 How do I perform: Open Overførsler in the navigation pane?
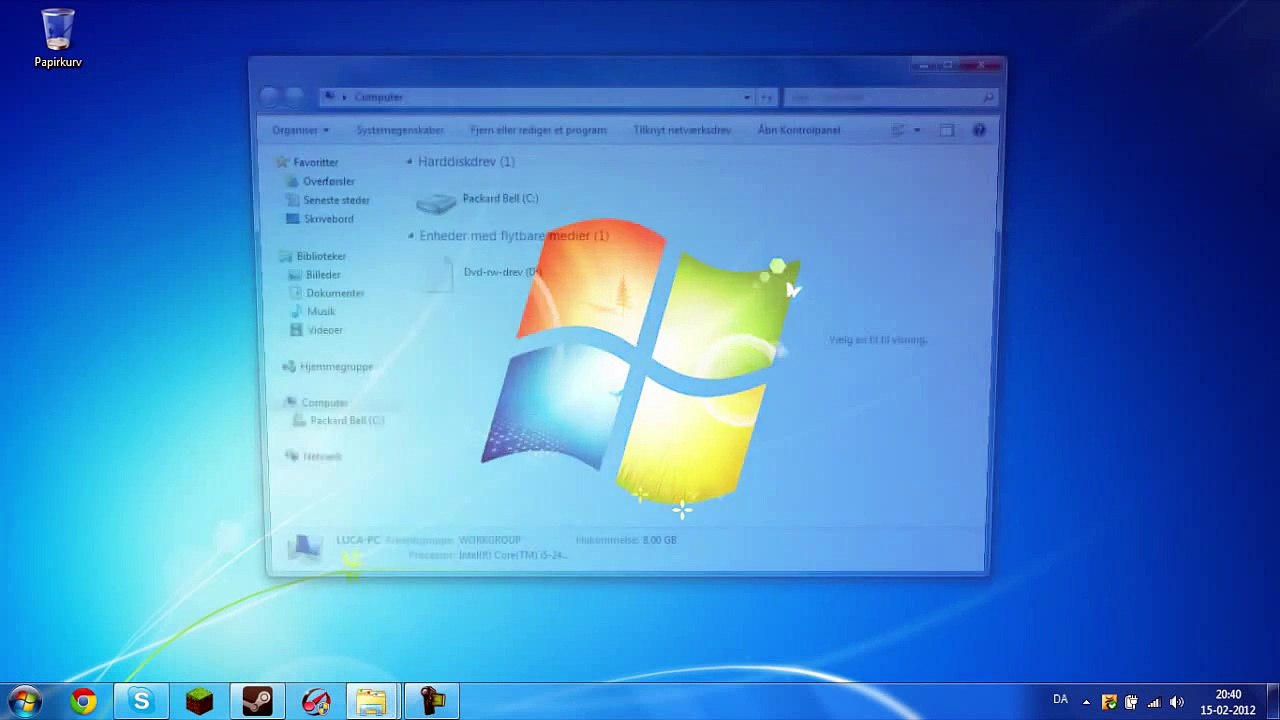click(x=328, y=181)
